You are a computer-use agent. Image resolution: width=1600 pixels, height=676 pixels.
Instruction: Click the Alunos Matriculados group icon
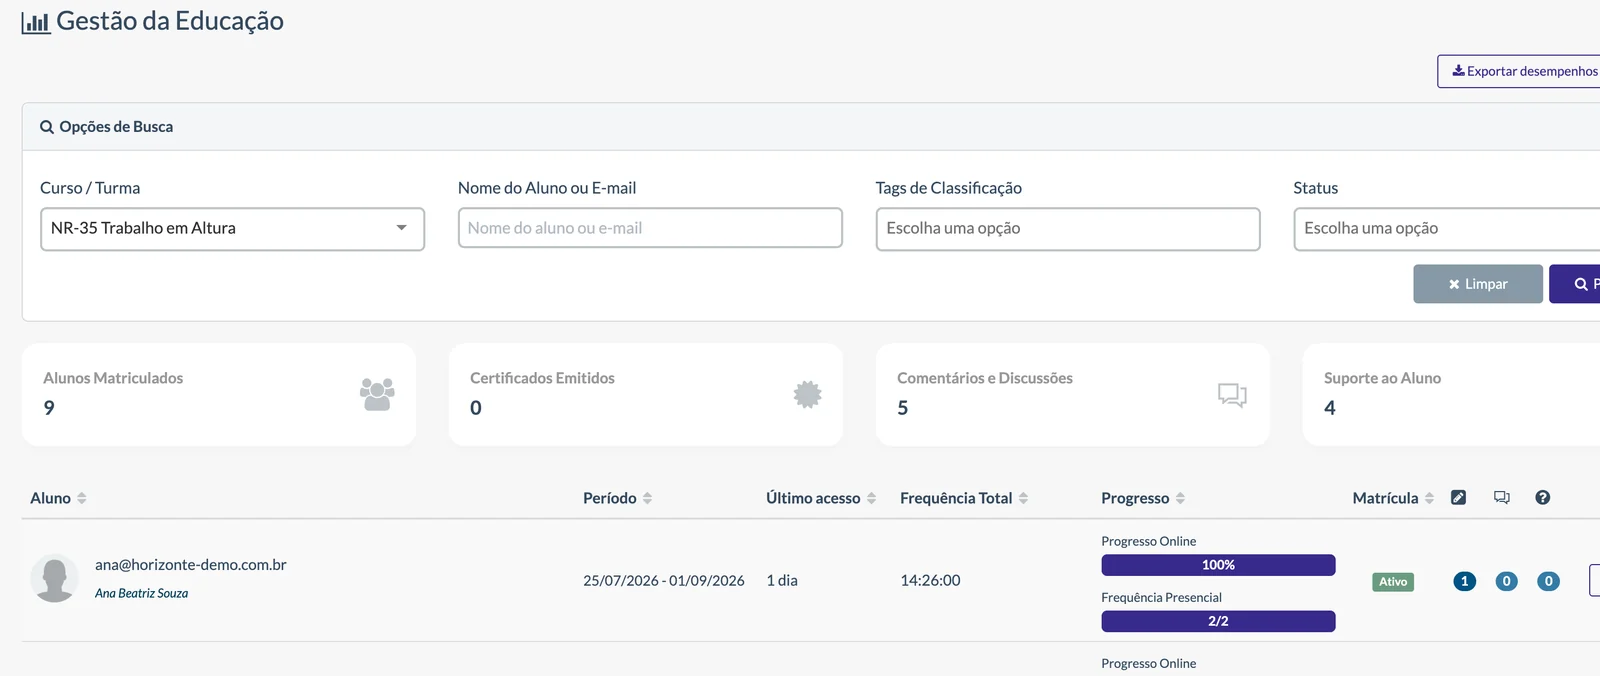pyautogui.click(x=377, y=394)
